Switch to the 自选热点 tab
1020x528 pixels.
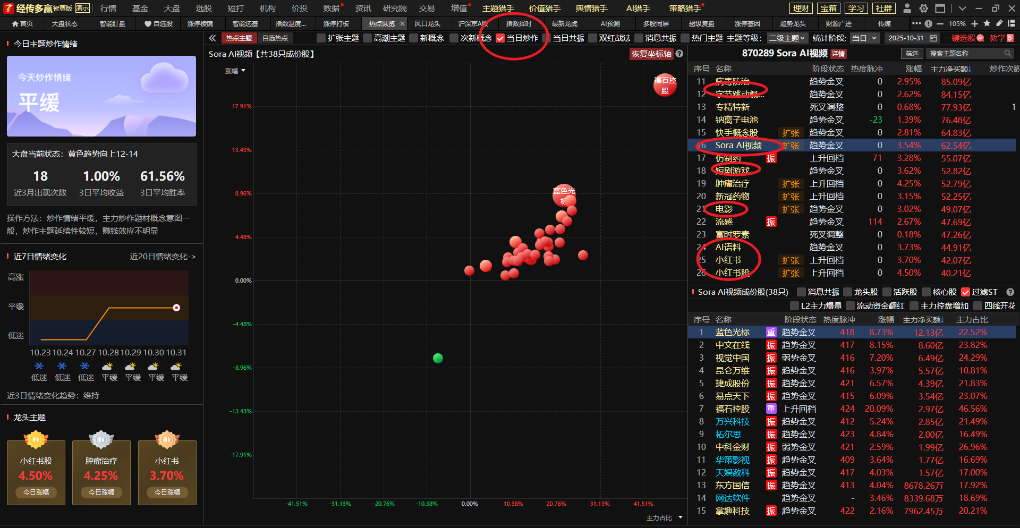click(275, 38)
